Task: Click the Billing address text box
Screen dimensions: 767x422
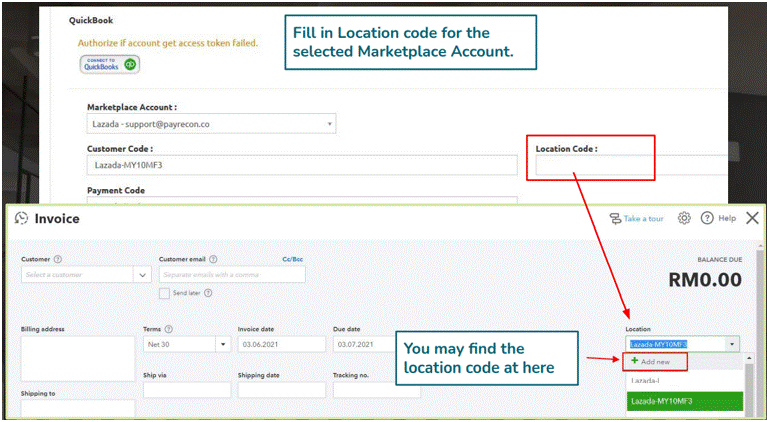Action: [78, 358]
